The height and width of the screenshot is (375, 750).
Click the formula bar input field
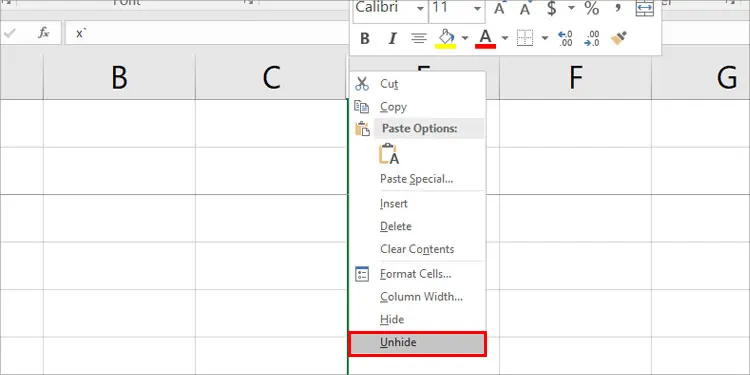pyautogui.click(x=208, y=33)
